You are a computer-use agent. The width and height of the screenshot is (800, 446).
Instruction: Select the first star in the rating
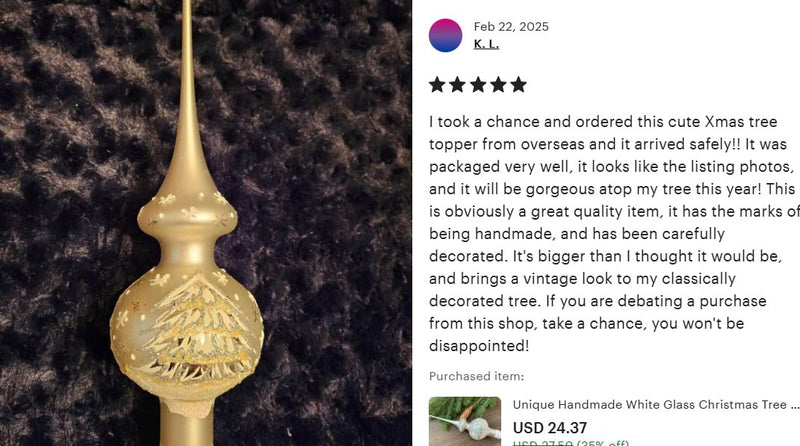pyautogui.click(x=437, y=85)
